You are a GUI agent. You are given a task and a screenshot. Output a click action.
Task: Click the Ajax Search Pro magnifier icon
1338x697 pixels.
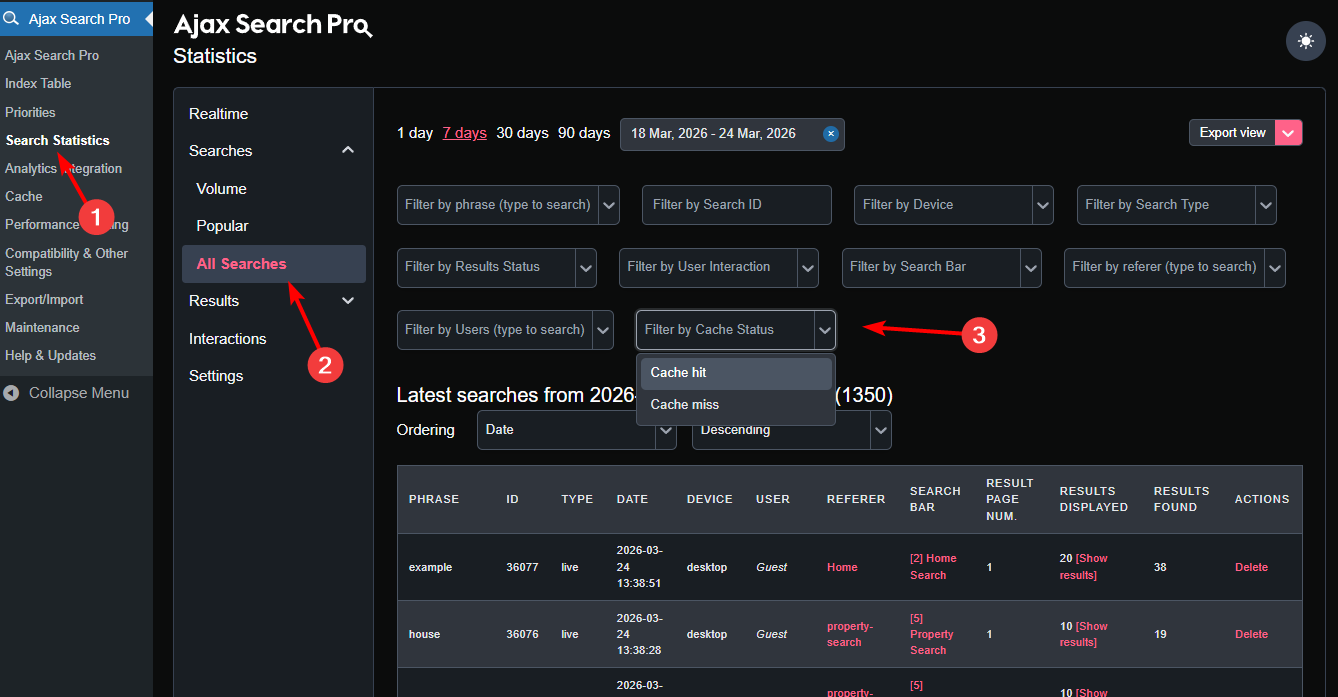tap(12, 19)
